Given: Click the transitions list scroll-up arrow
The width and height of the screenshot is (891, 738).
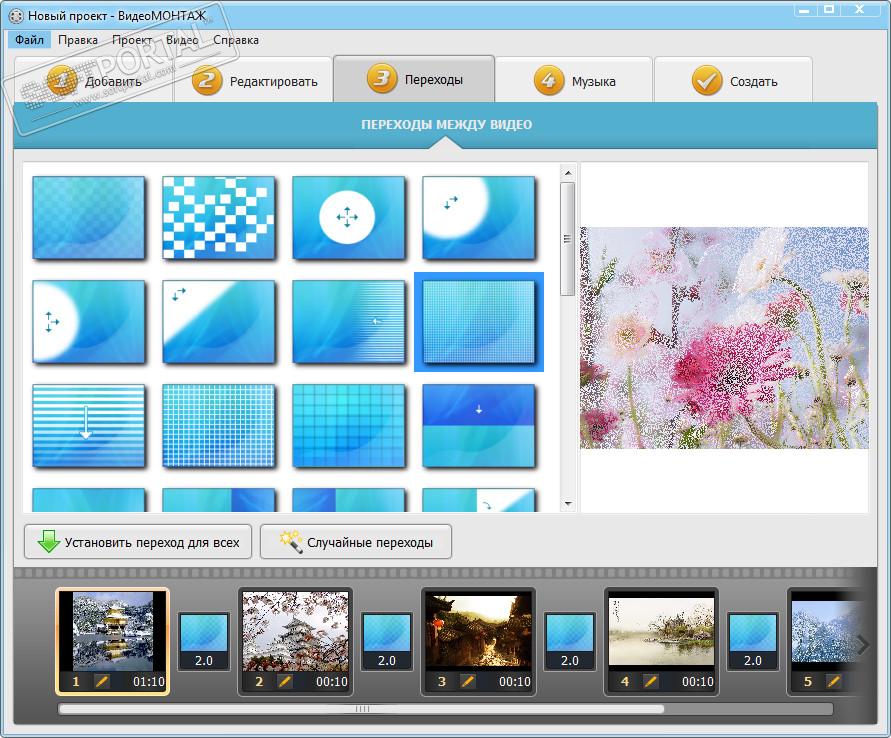Looking at the screenshot, I should coord(568,172).
